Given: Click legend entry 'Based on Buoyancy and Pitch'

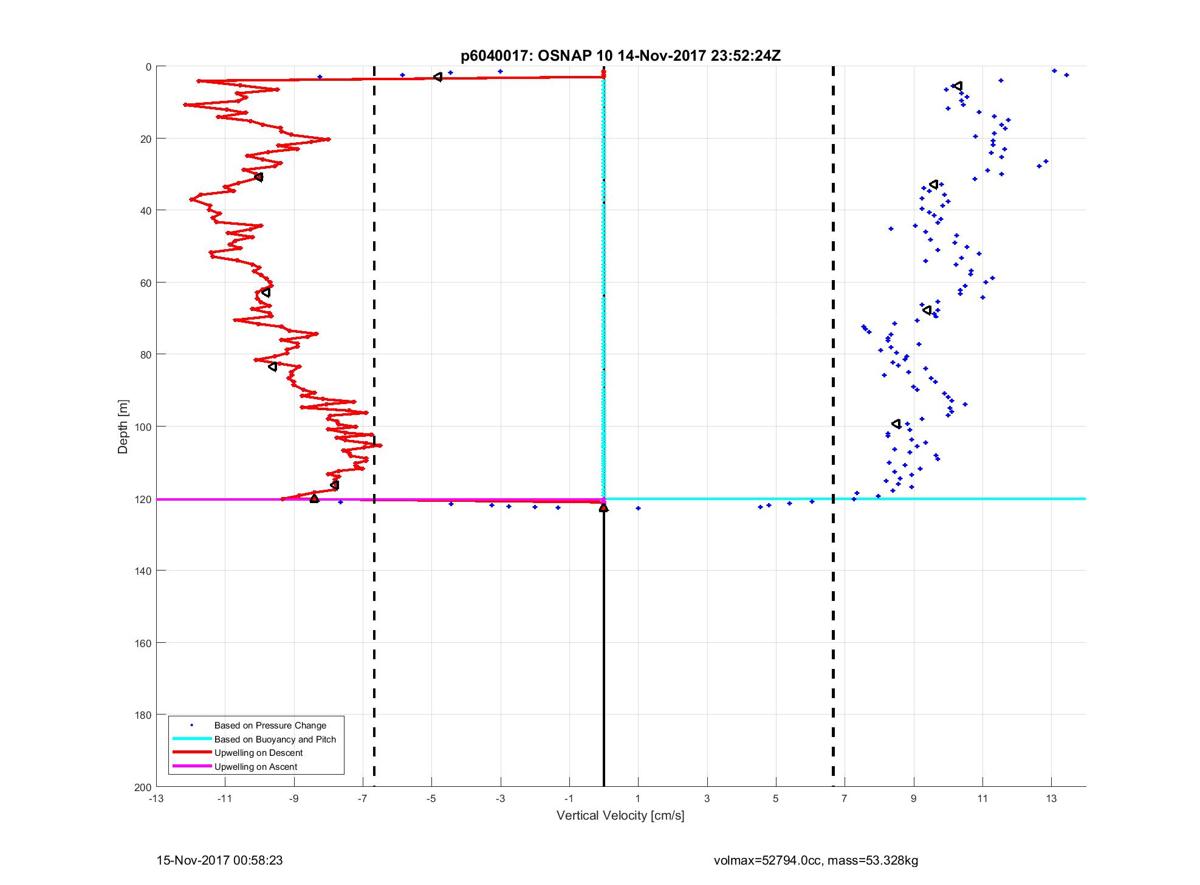Looking at the screenshot, I should (275, 738).
